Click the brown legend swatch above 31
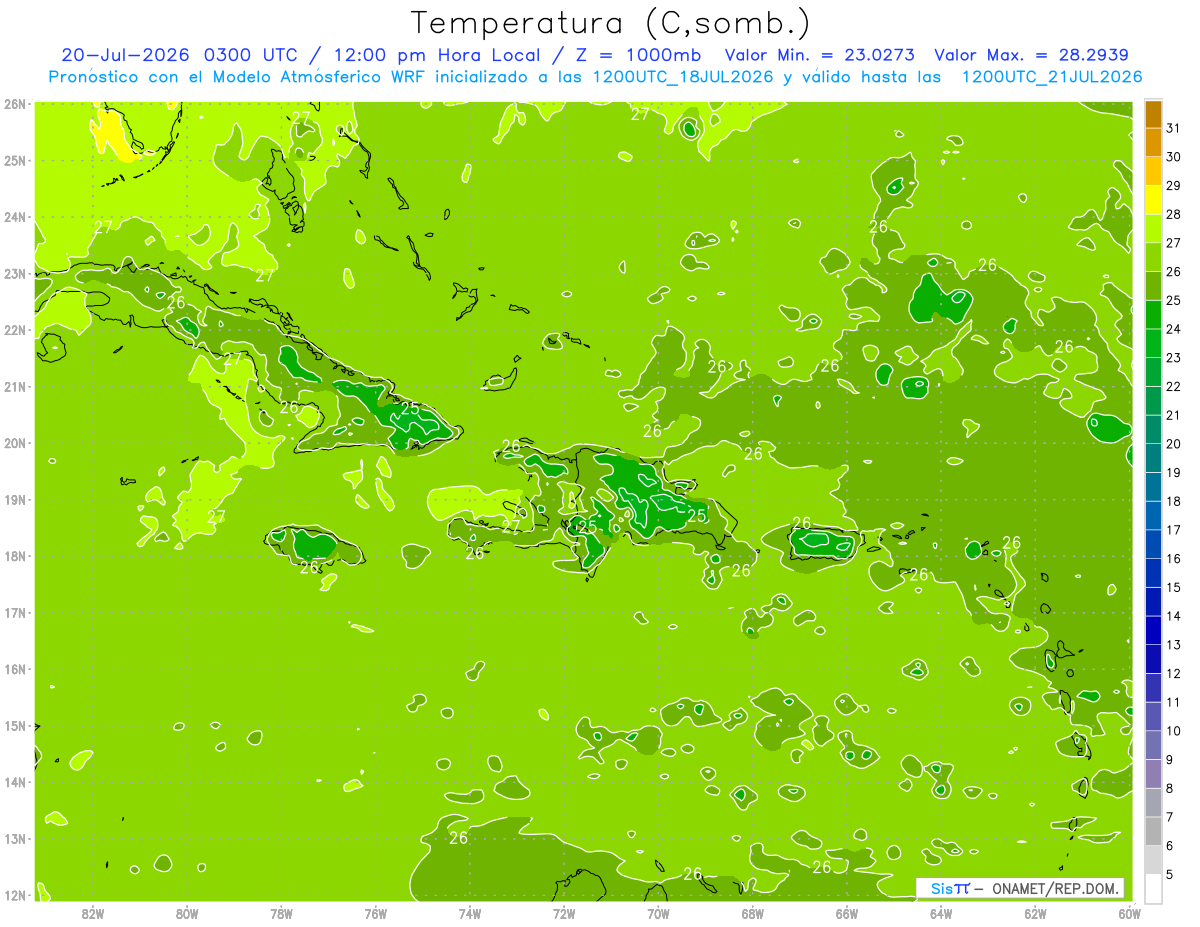Viewport: 1200px width, 927px height. point(1153,115)
